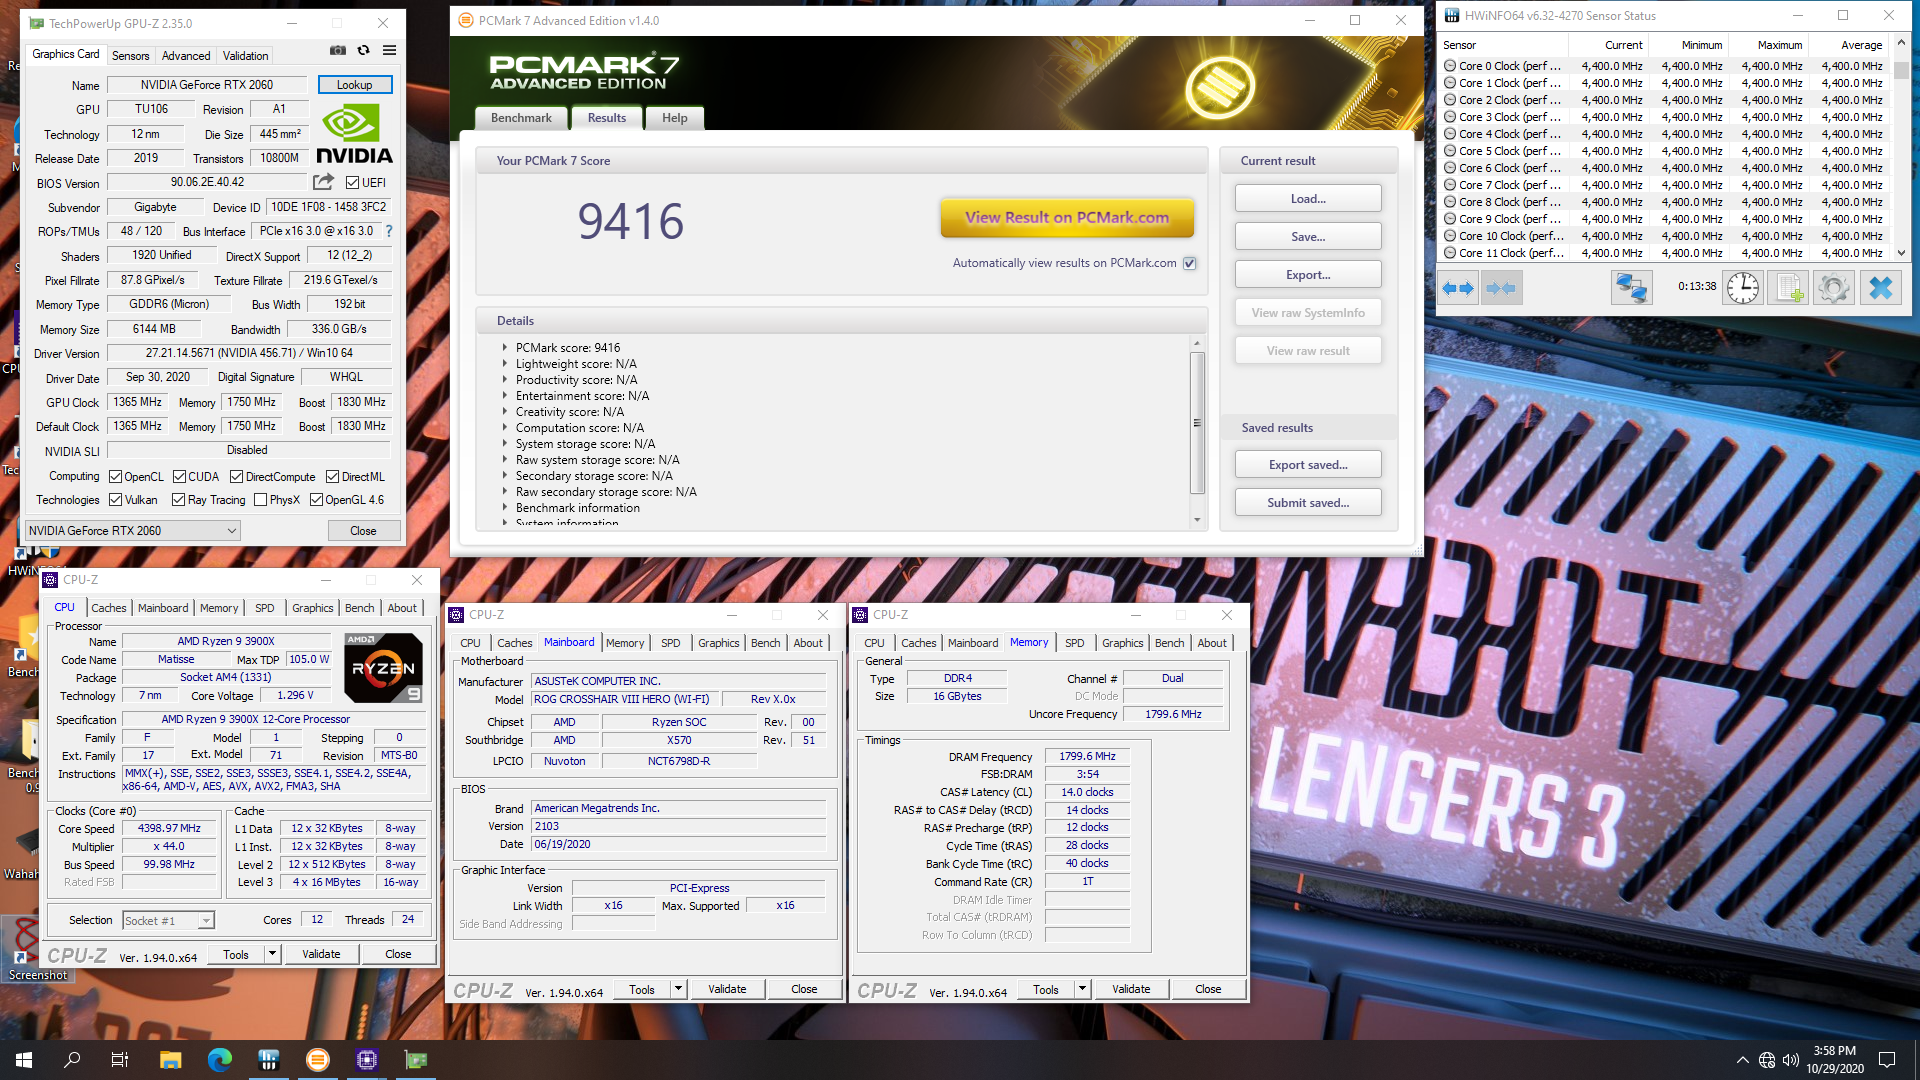Click the Load... button in PCMark 7

point(1308,199)
